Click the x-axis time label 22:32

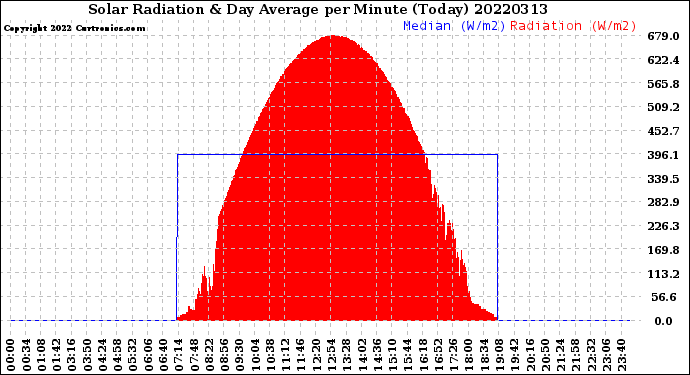(591, 355)
